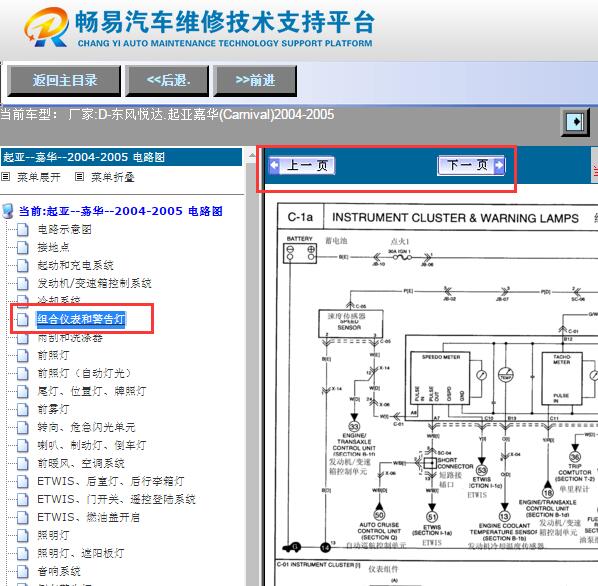Image resolution: width=598 pixels, height=586 pixels.
Task: Open the 起动和充电系统 item
Action: pyautogui.click(x=76, y=265)
